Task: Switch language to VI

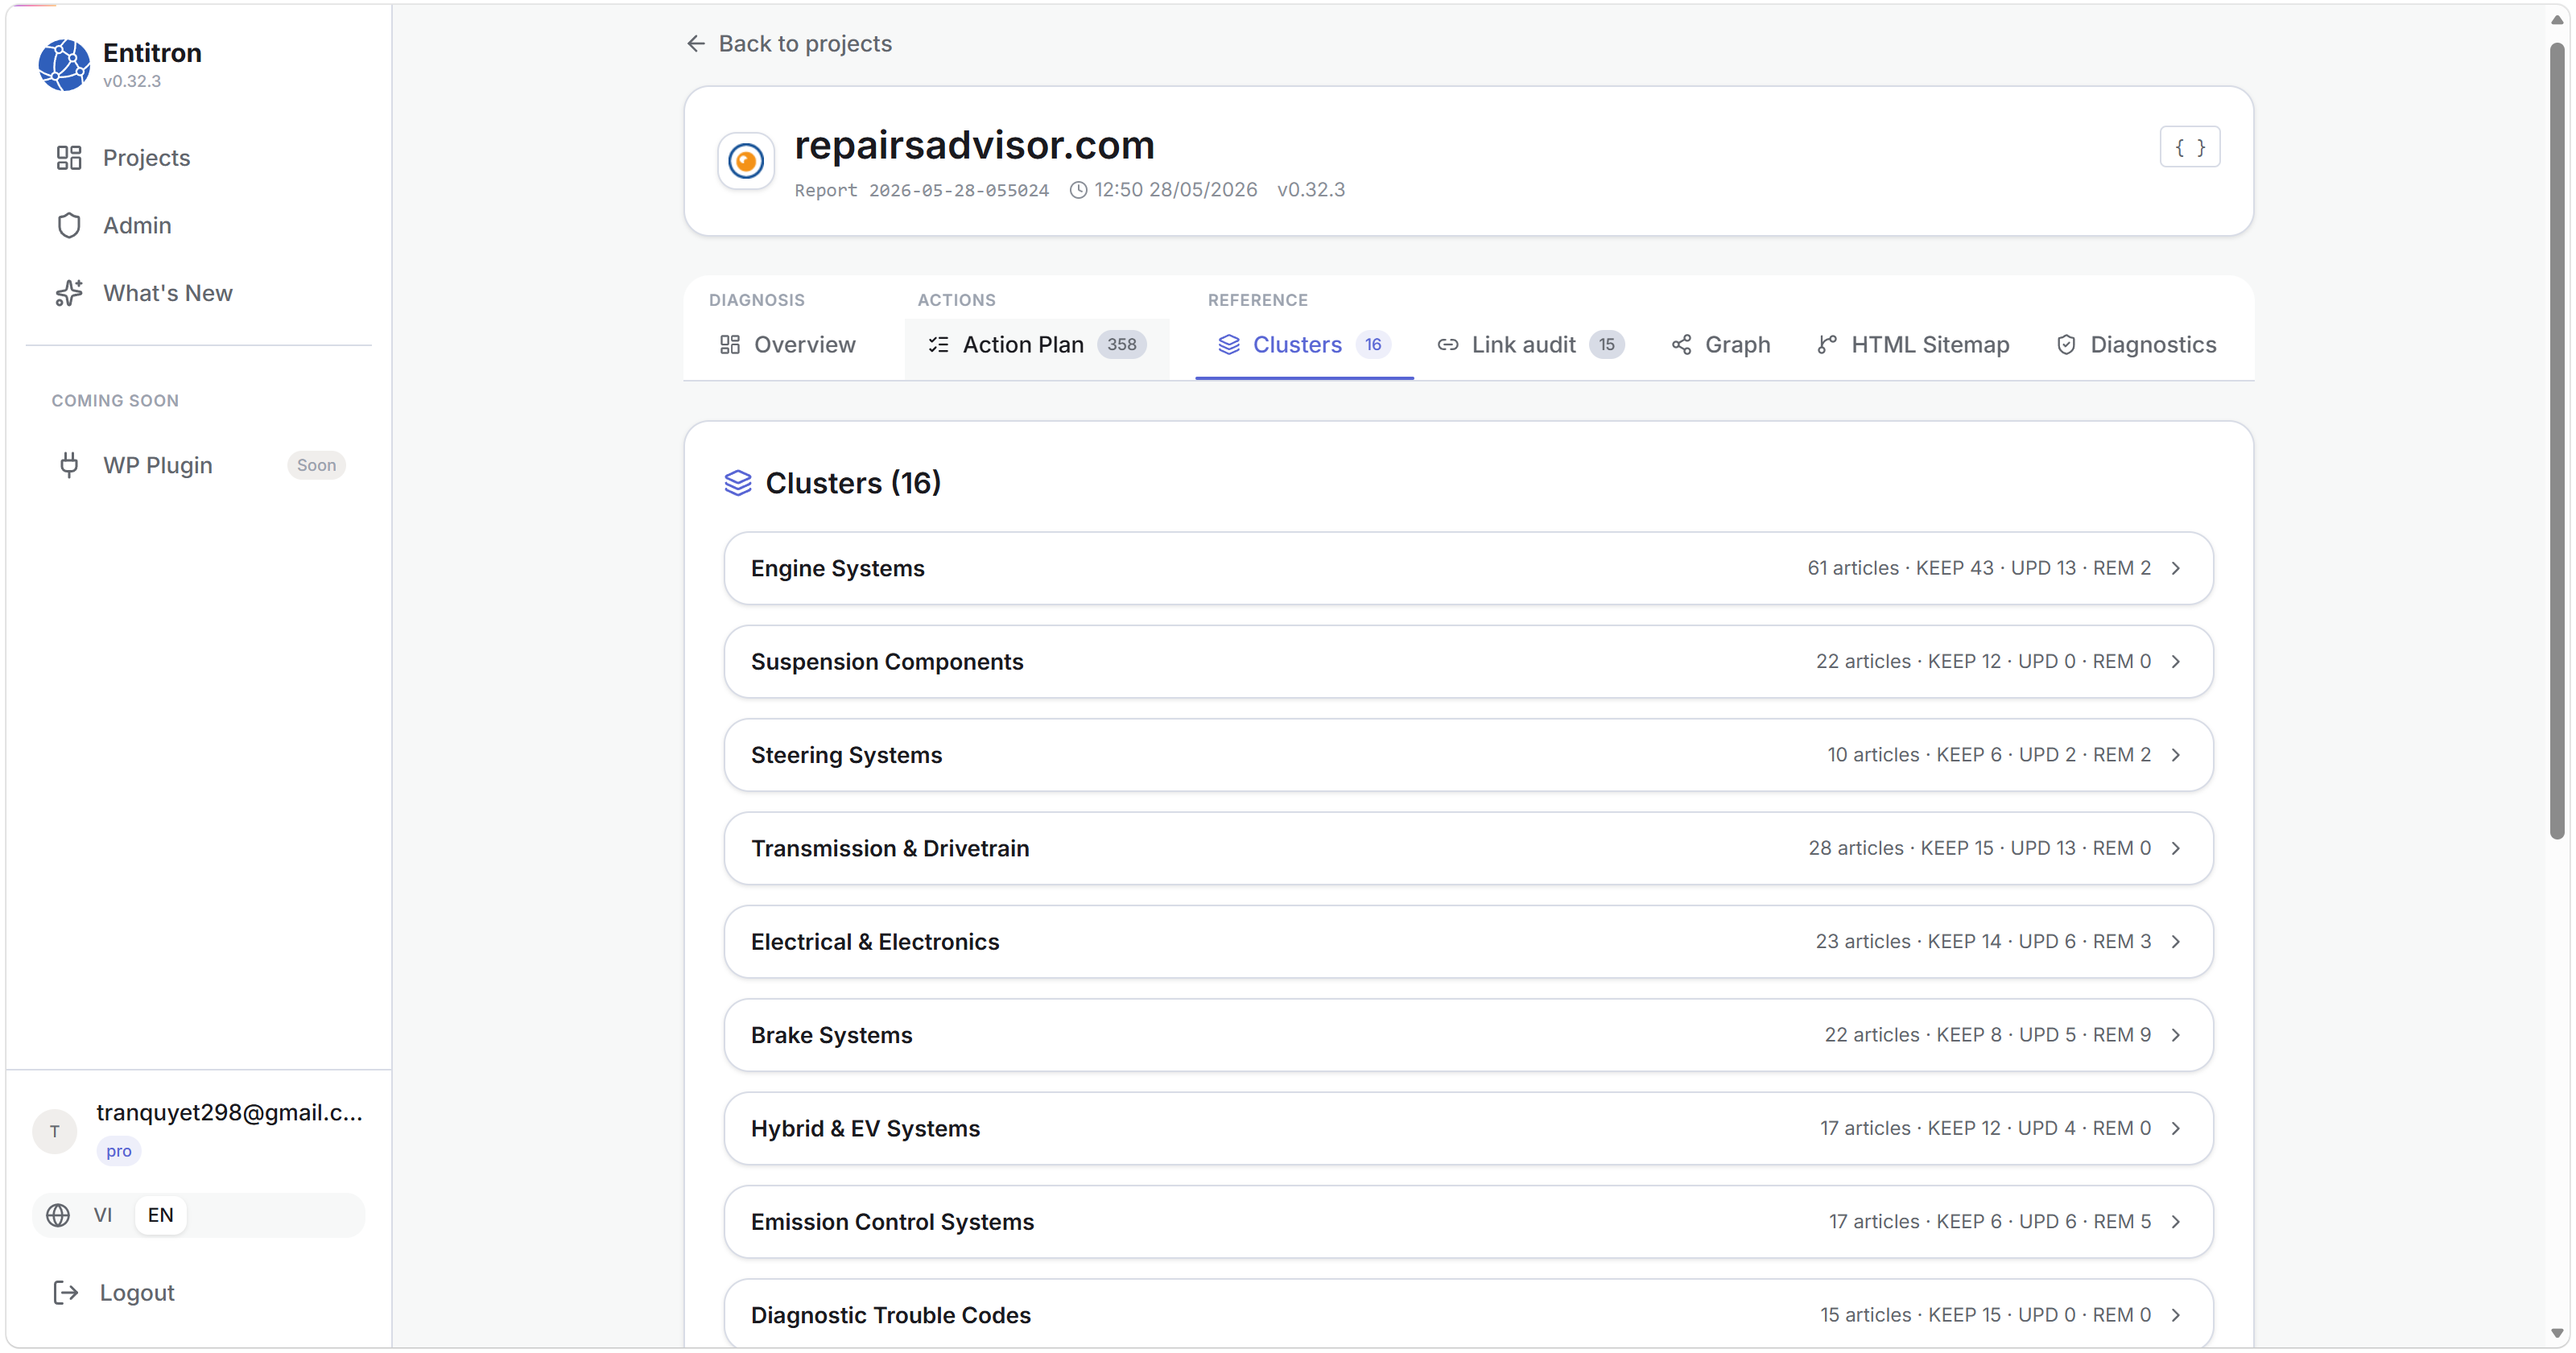Action: tap(102, 1215)
